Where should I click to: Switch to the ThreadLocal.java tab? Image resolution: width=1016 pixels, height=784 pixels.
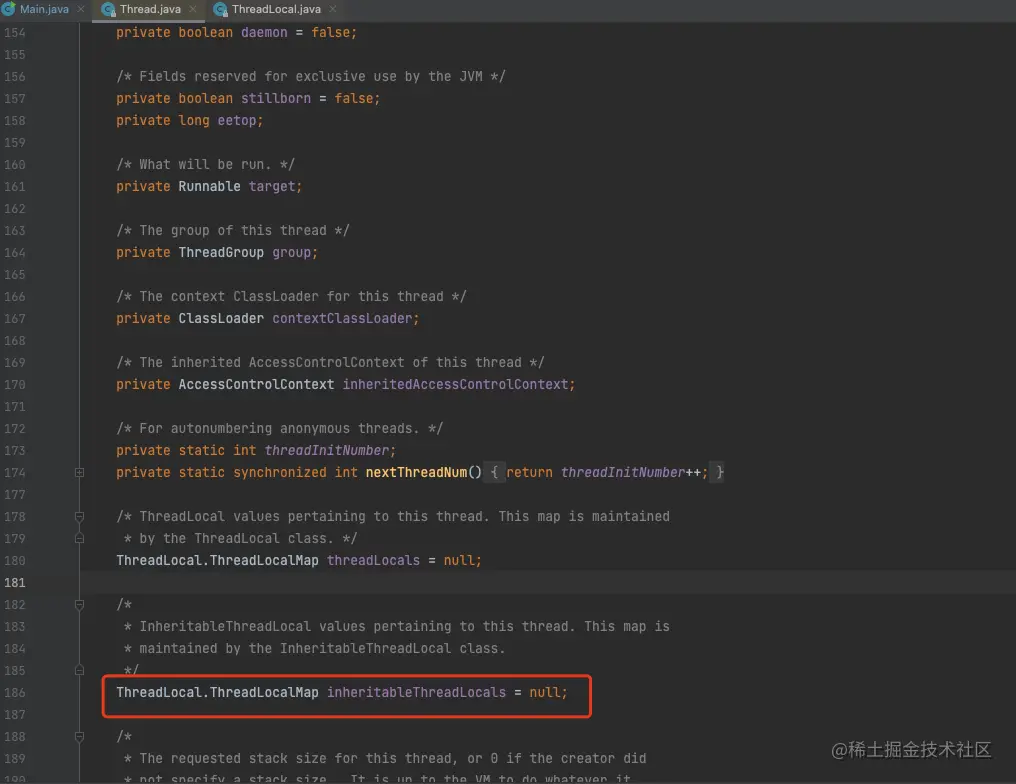tap(276, 9)
